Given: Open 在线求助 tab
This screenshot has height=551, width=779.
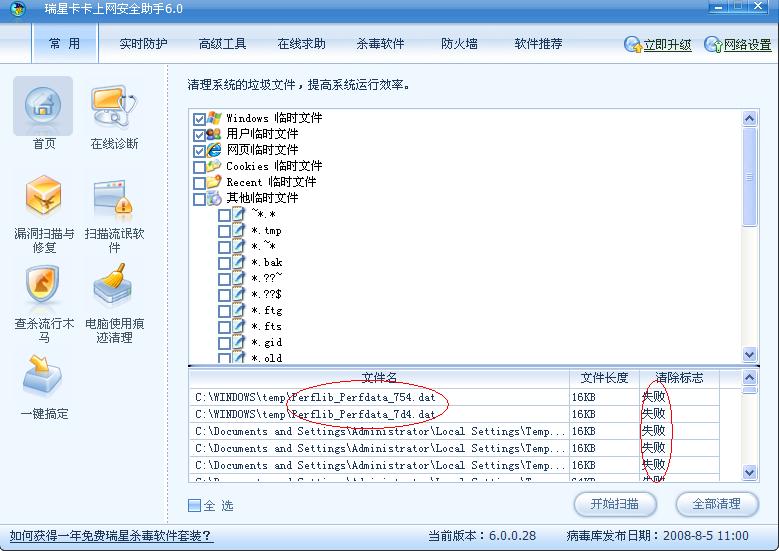Looking at the screenshot, I should pos(301,44).
